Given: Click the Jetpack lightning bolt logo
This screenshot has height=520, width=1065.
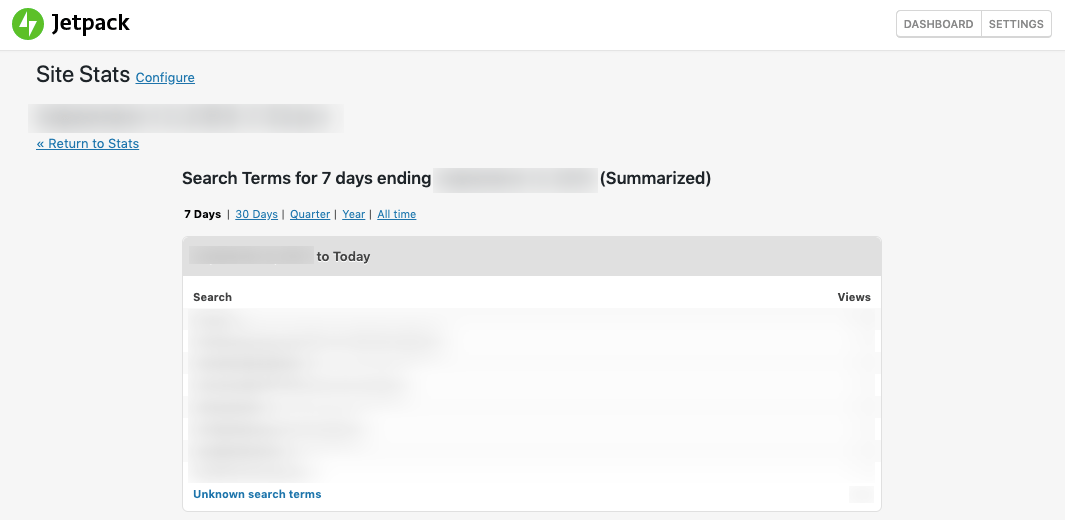Looking at the screenshot, I should [28, 24].
